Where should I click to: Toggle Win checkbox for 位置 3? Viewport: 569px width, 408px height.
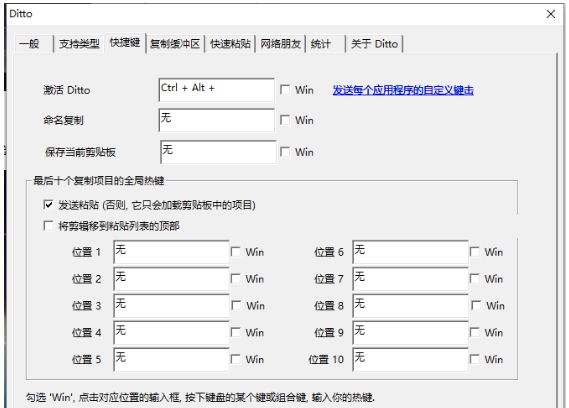(x=237, y=305)
